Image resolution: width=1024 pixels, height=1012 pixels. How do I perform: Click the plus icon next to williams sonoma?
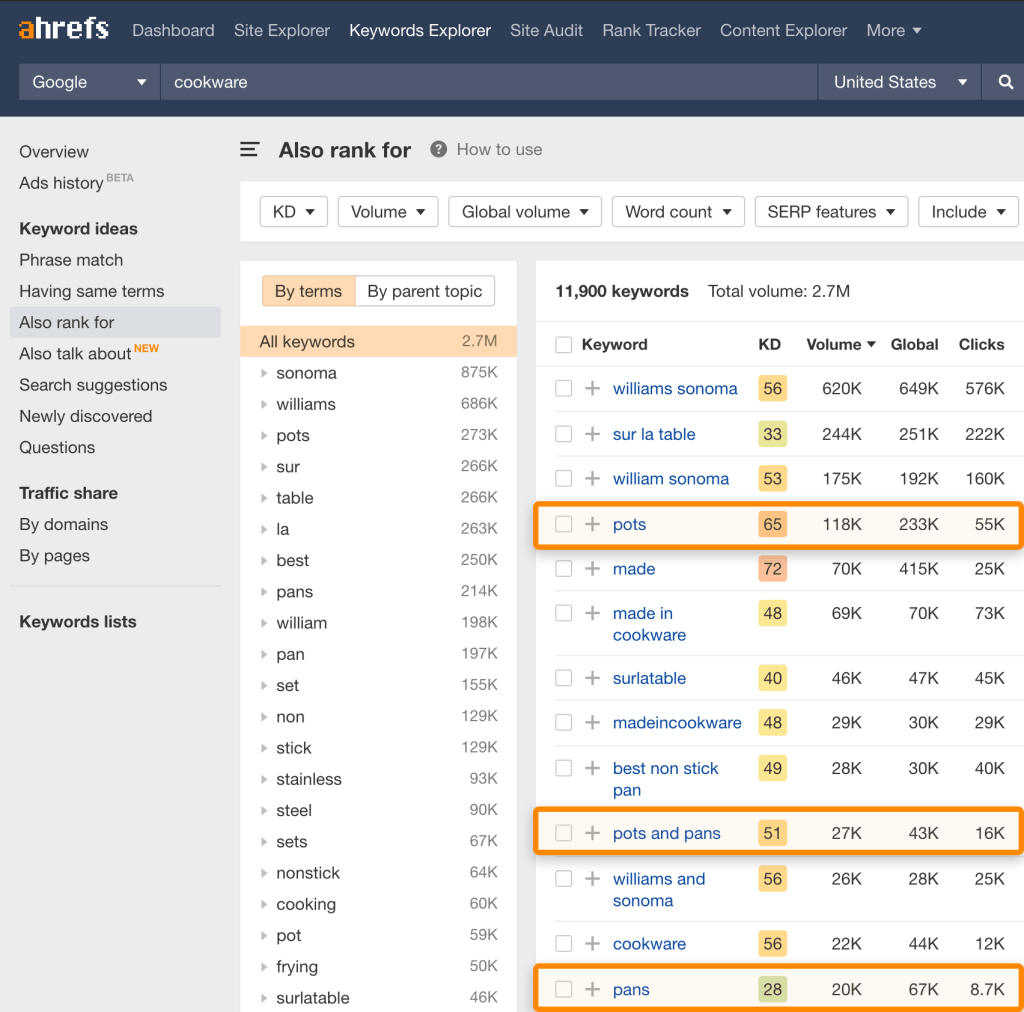pyautogui.click(x=592, y=389)
